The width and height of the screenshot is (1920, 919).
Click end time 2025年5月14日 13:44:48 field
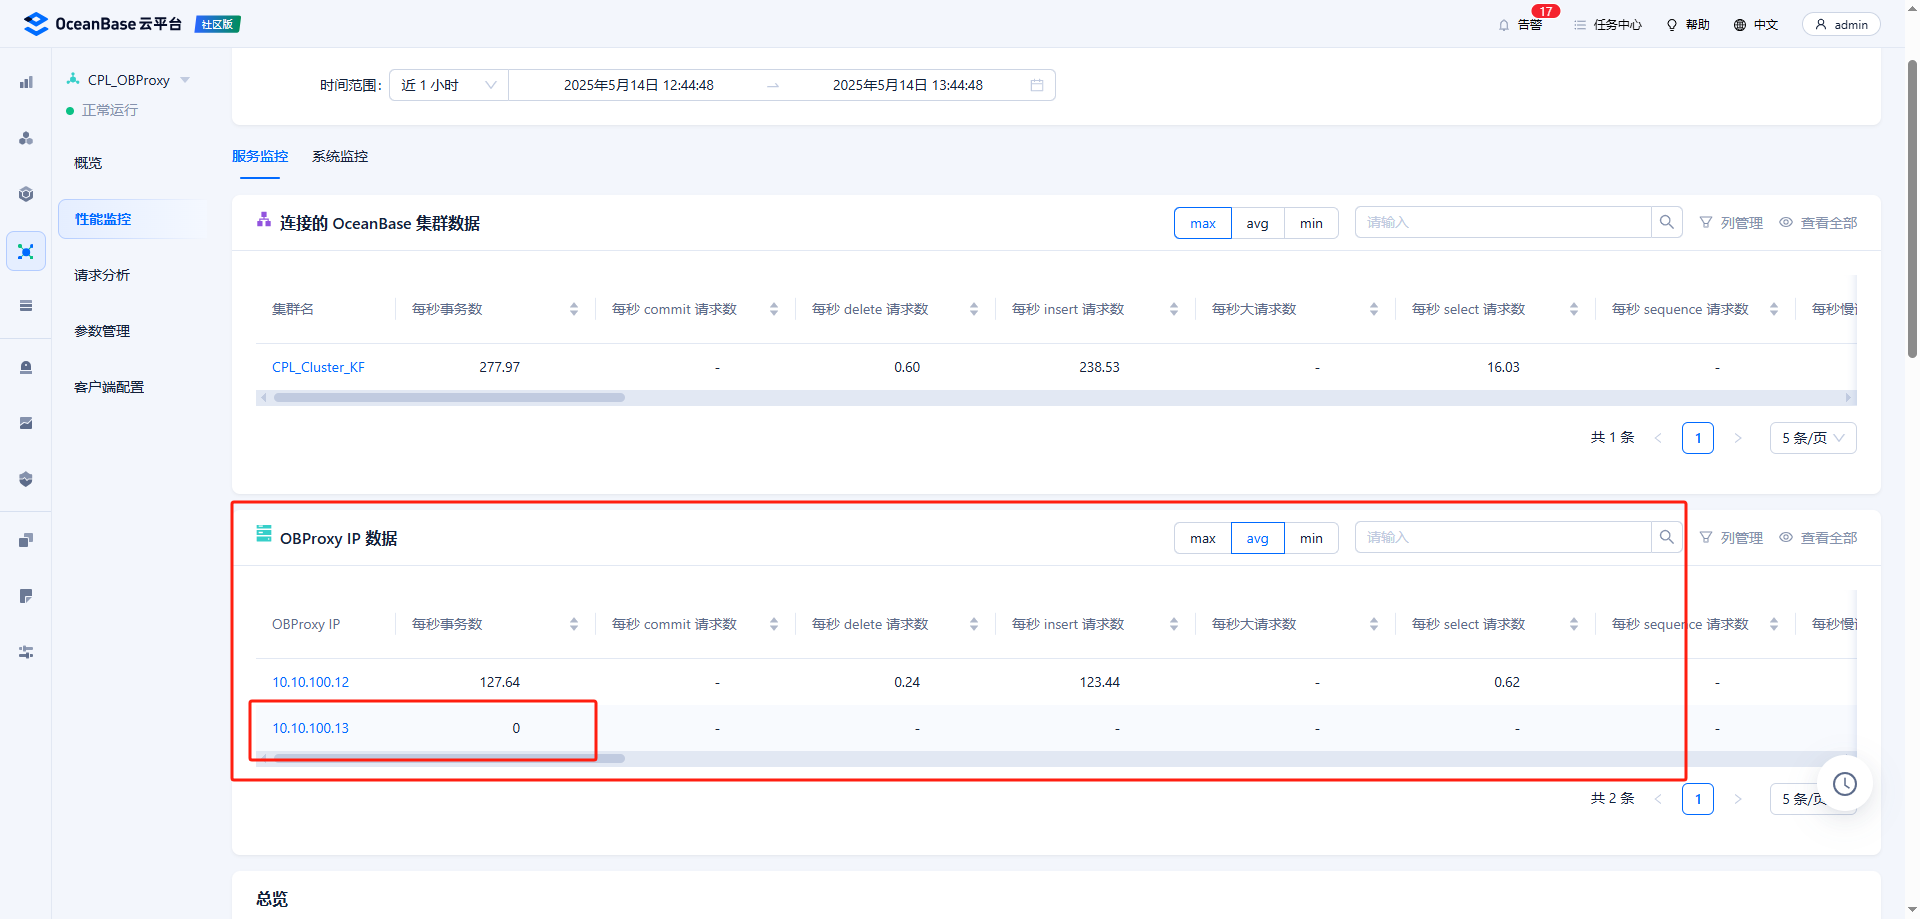[x=908, y=85]
